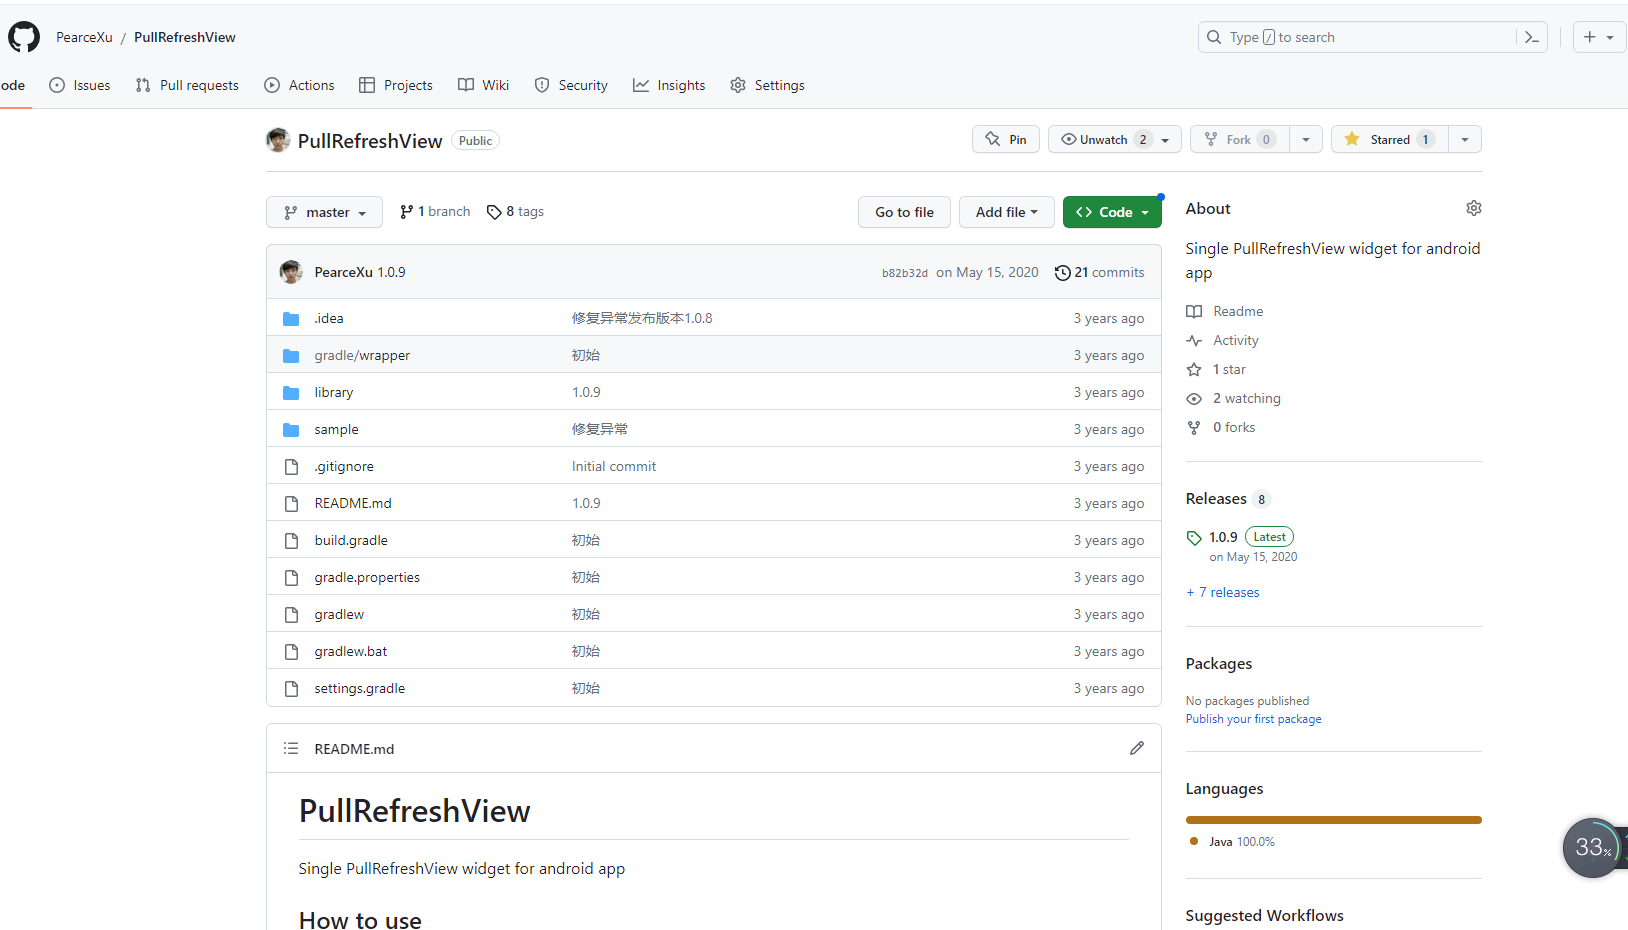
Task: Toggle Starred for this repository
Action: 1389,139
